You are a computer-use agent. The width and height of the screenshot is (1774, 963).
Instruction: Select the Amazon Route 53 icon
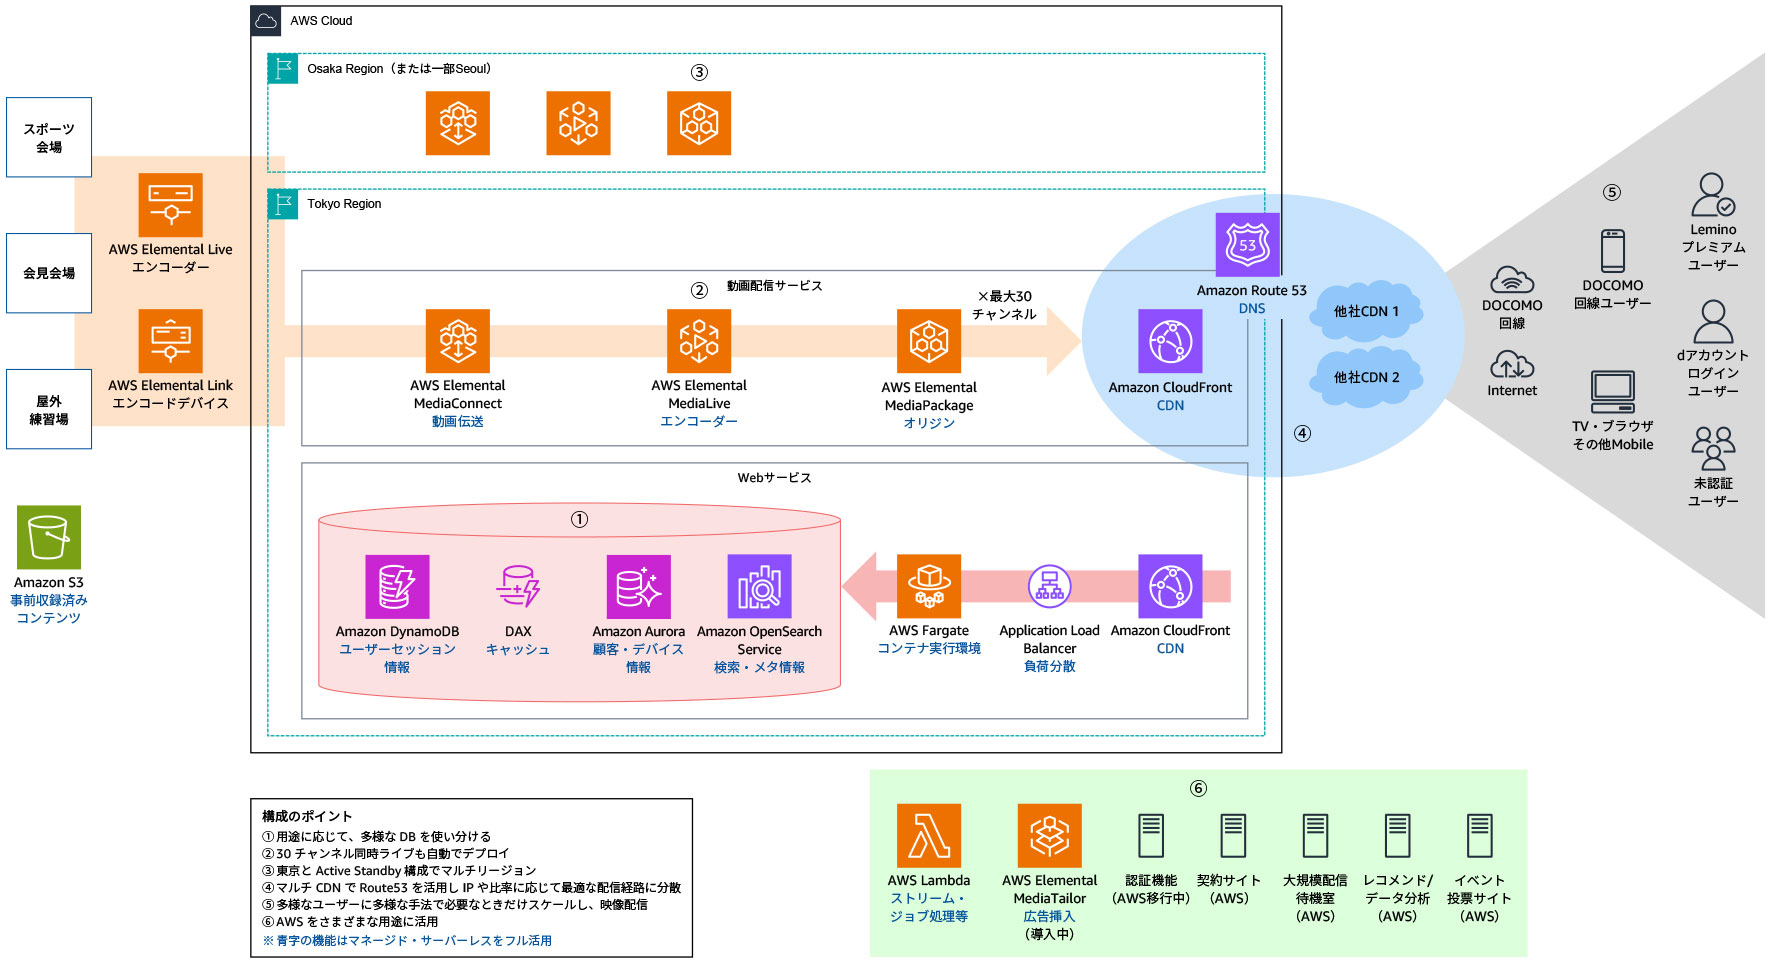pyautogui.click(x=1248, y=245)
